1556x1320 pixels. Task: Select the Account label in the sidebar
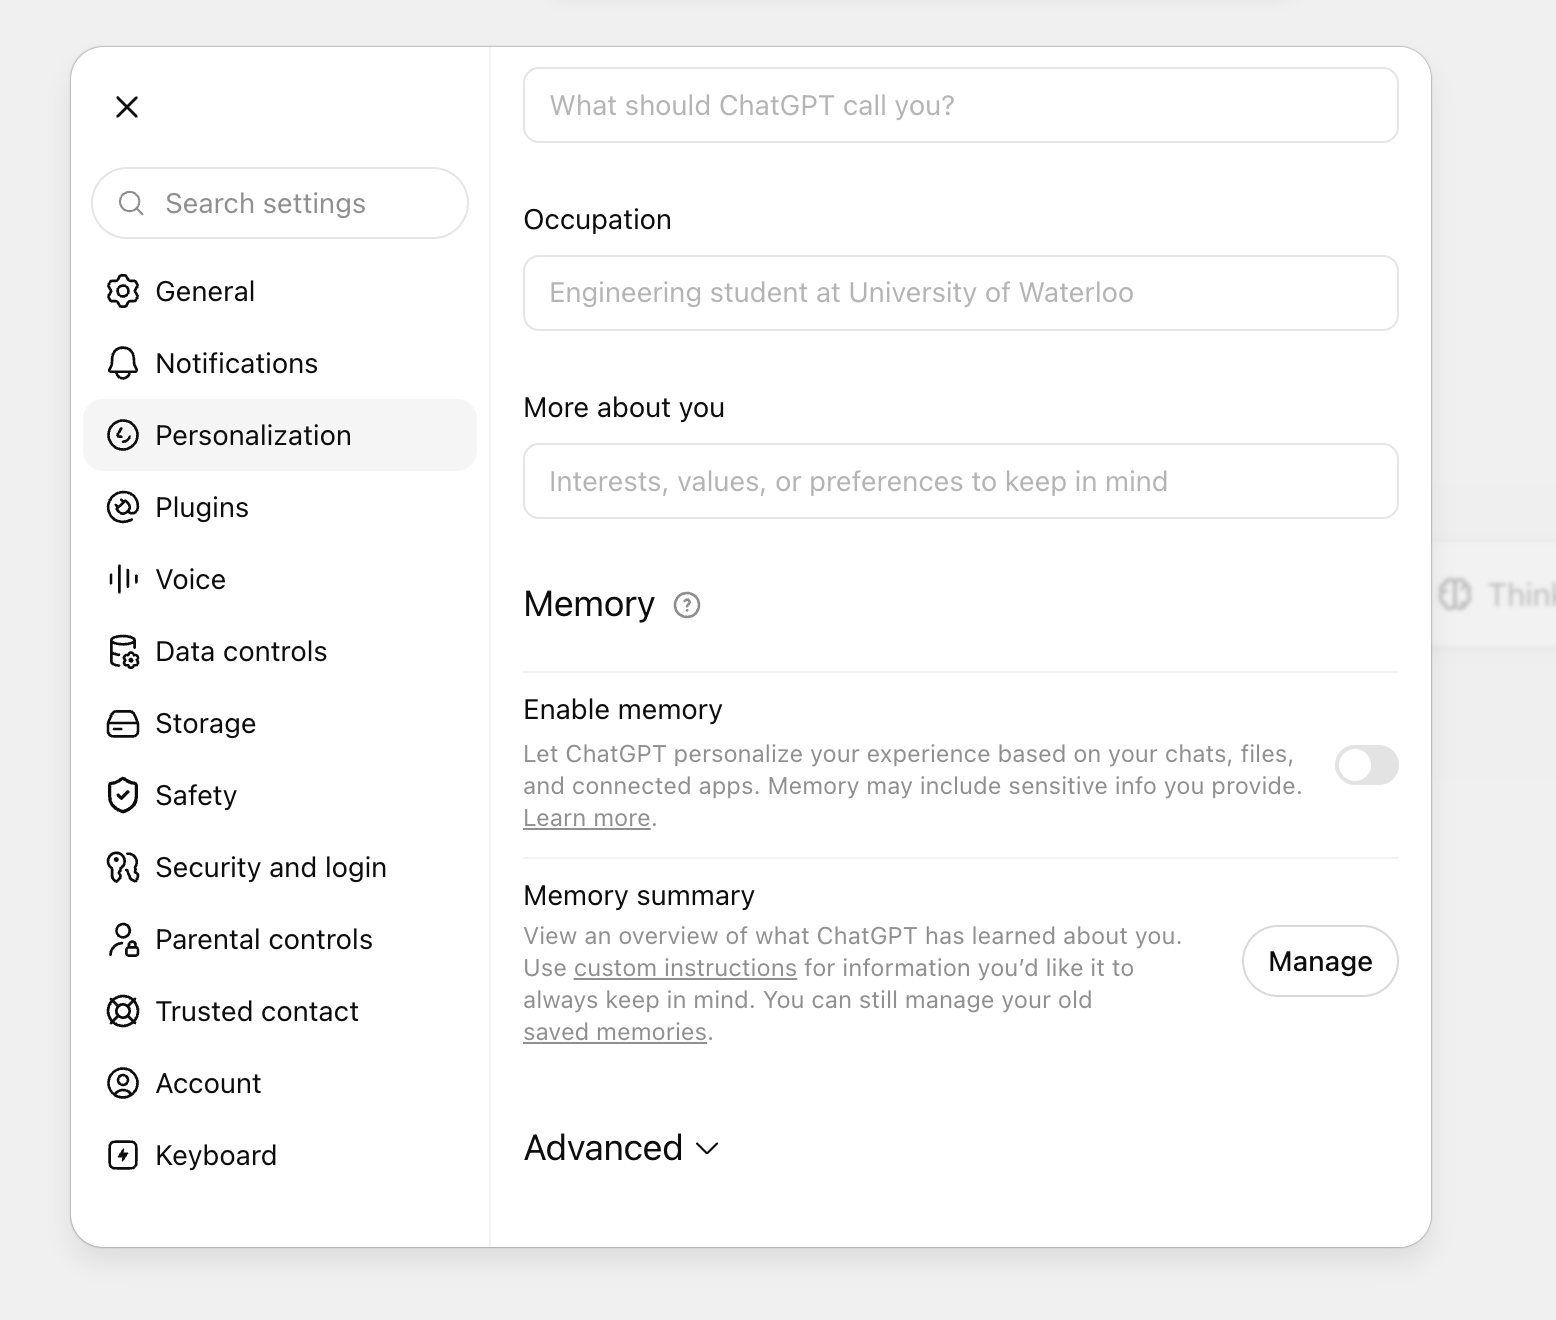208,1083
